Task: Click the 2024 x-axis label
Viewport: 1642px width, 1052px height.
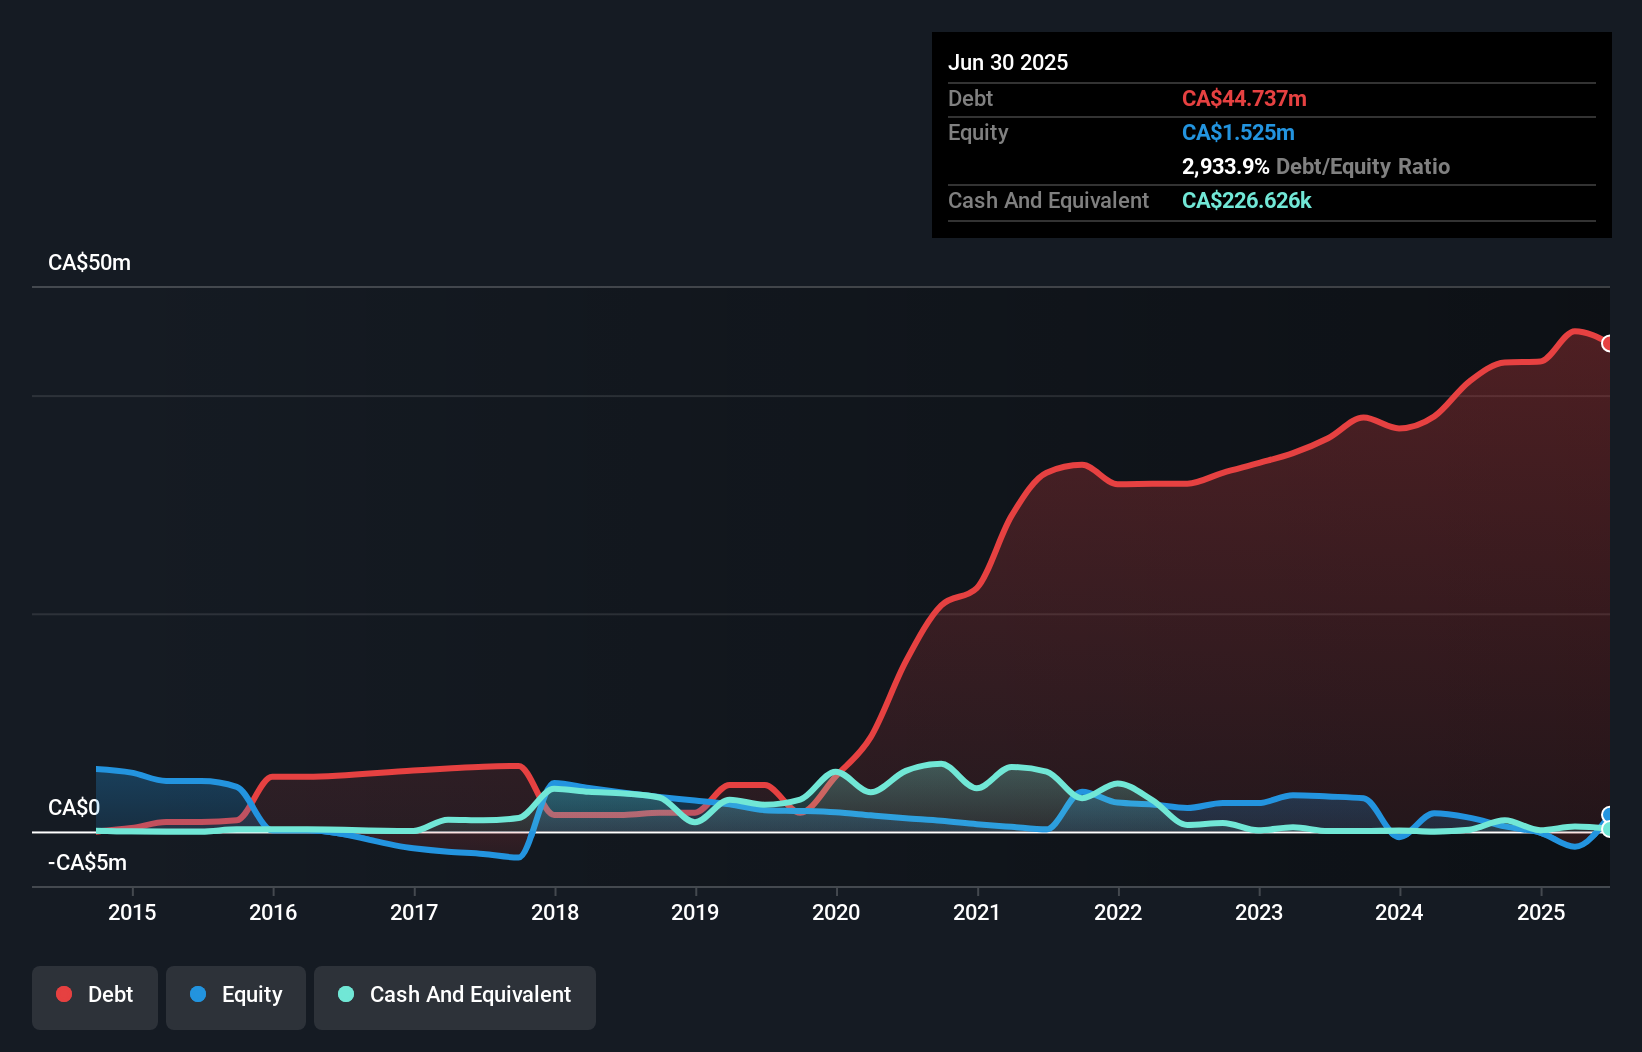Action: click(1399, 912)
